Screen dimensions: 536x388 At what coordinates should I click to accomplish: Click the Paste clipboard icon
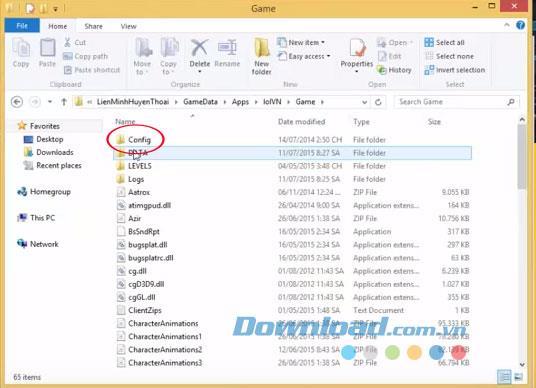pos(48,48)
